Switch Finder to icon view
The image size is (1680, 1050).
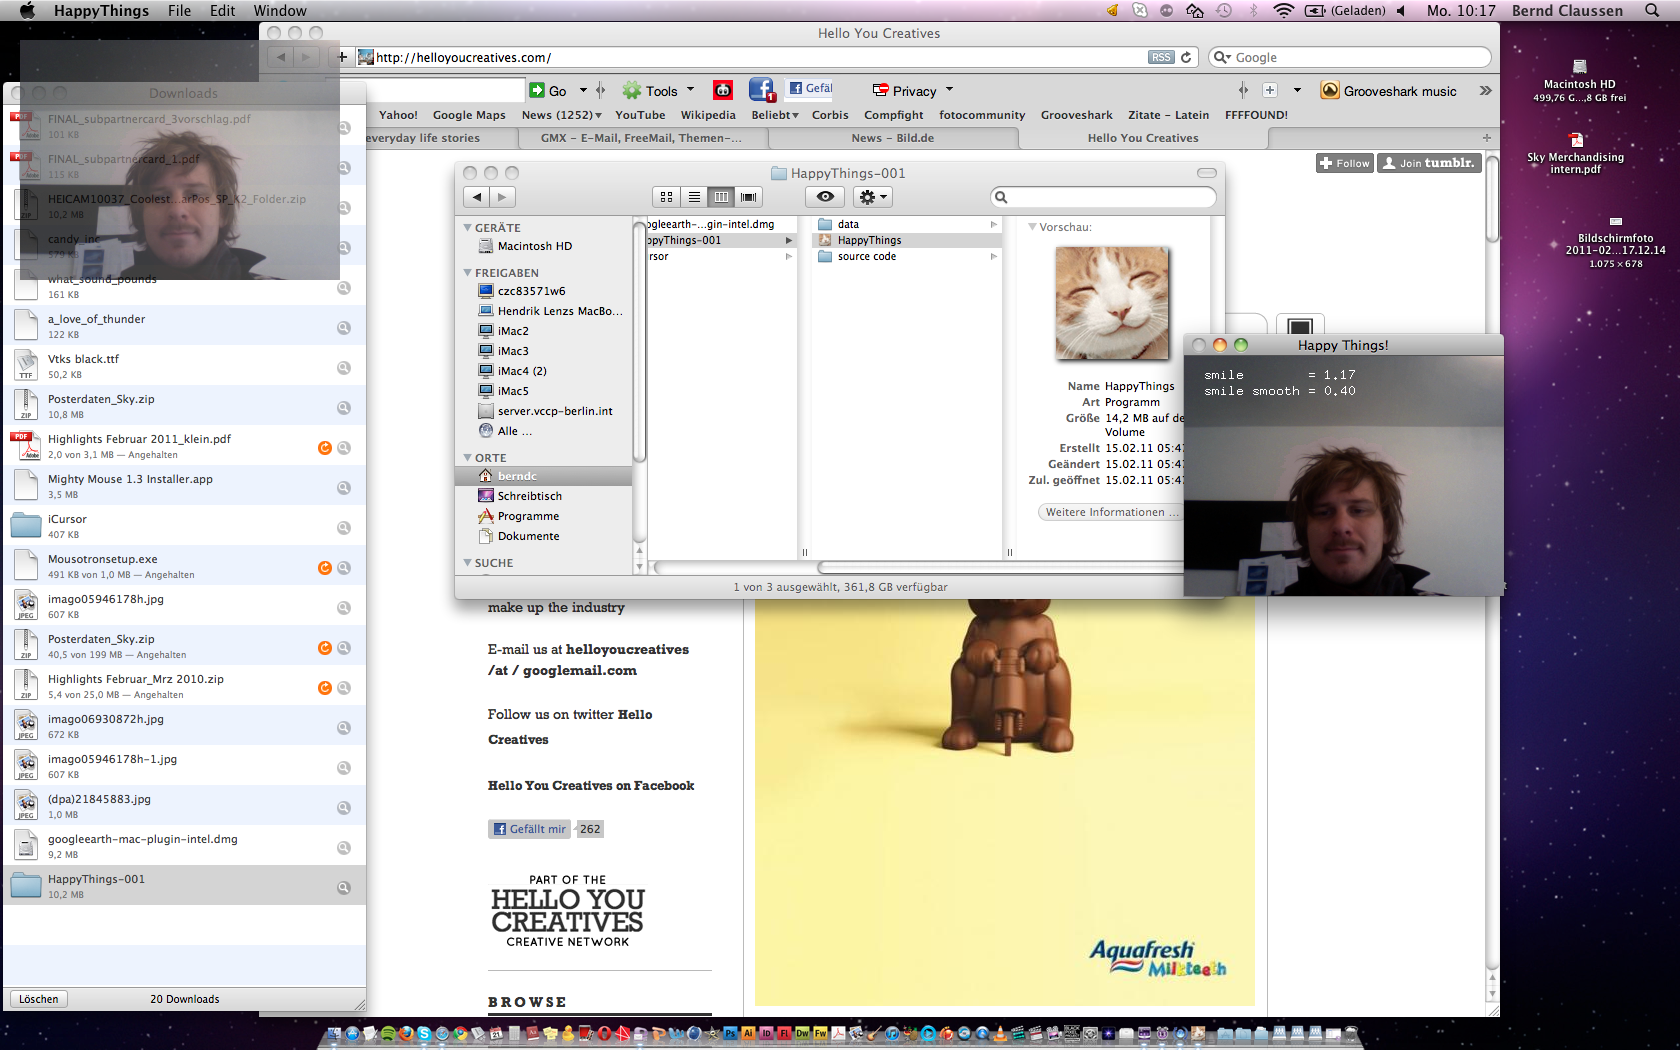pos(666,197)
